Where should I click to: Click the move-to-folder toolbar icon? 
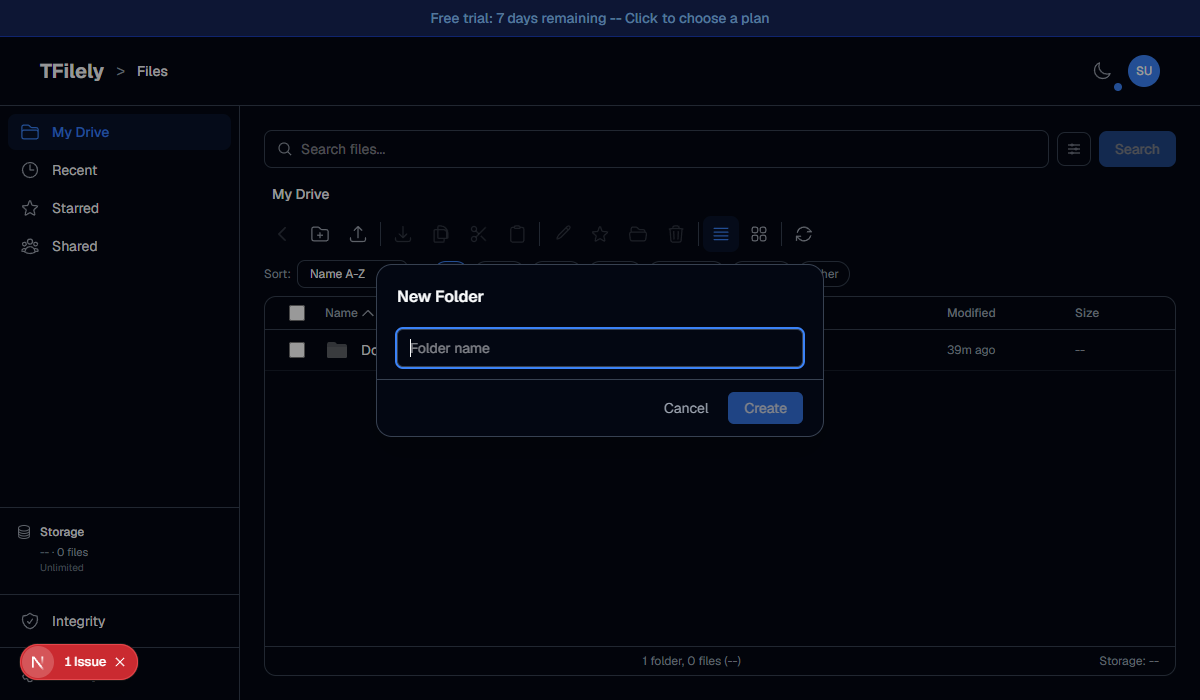point(638,234)
